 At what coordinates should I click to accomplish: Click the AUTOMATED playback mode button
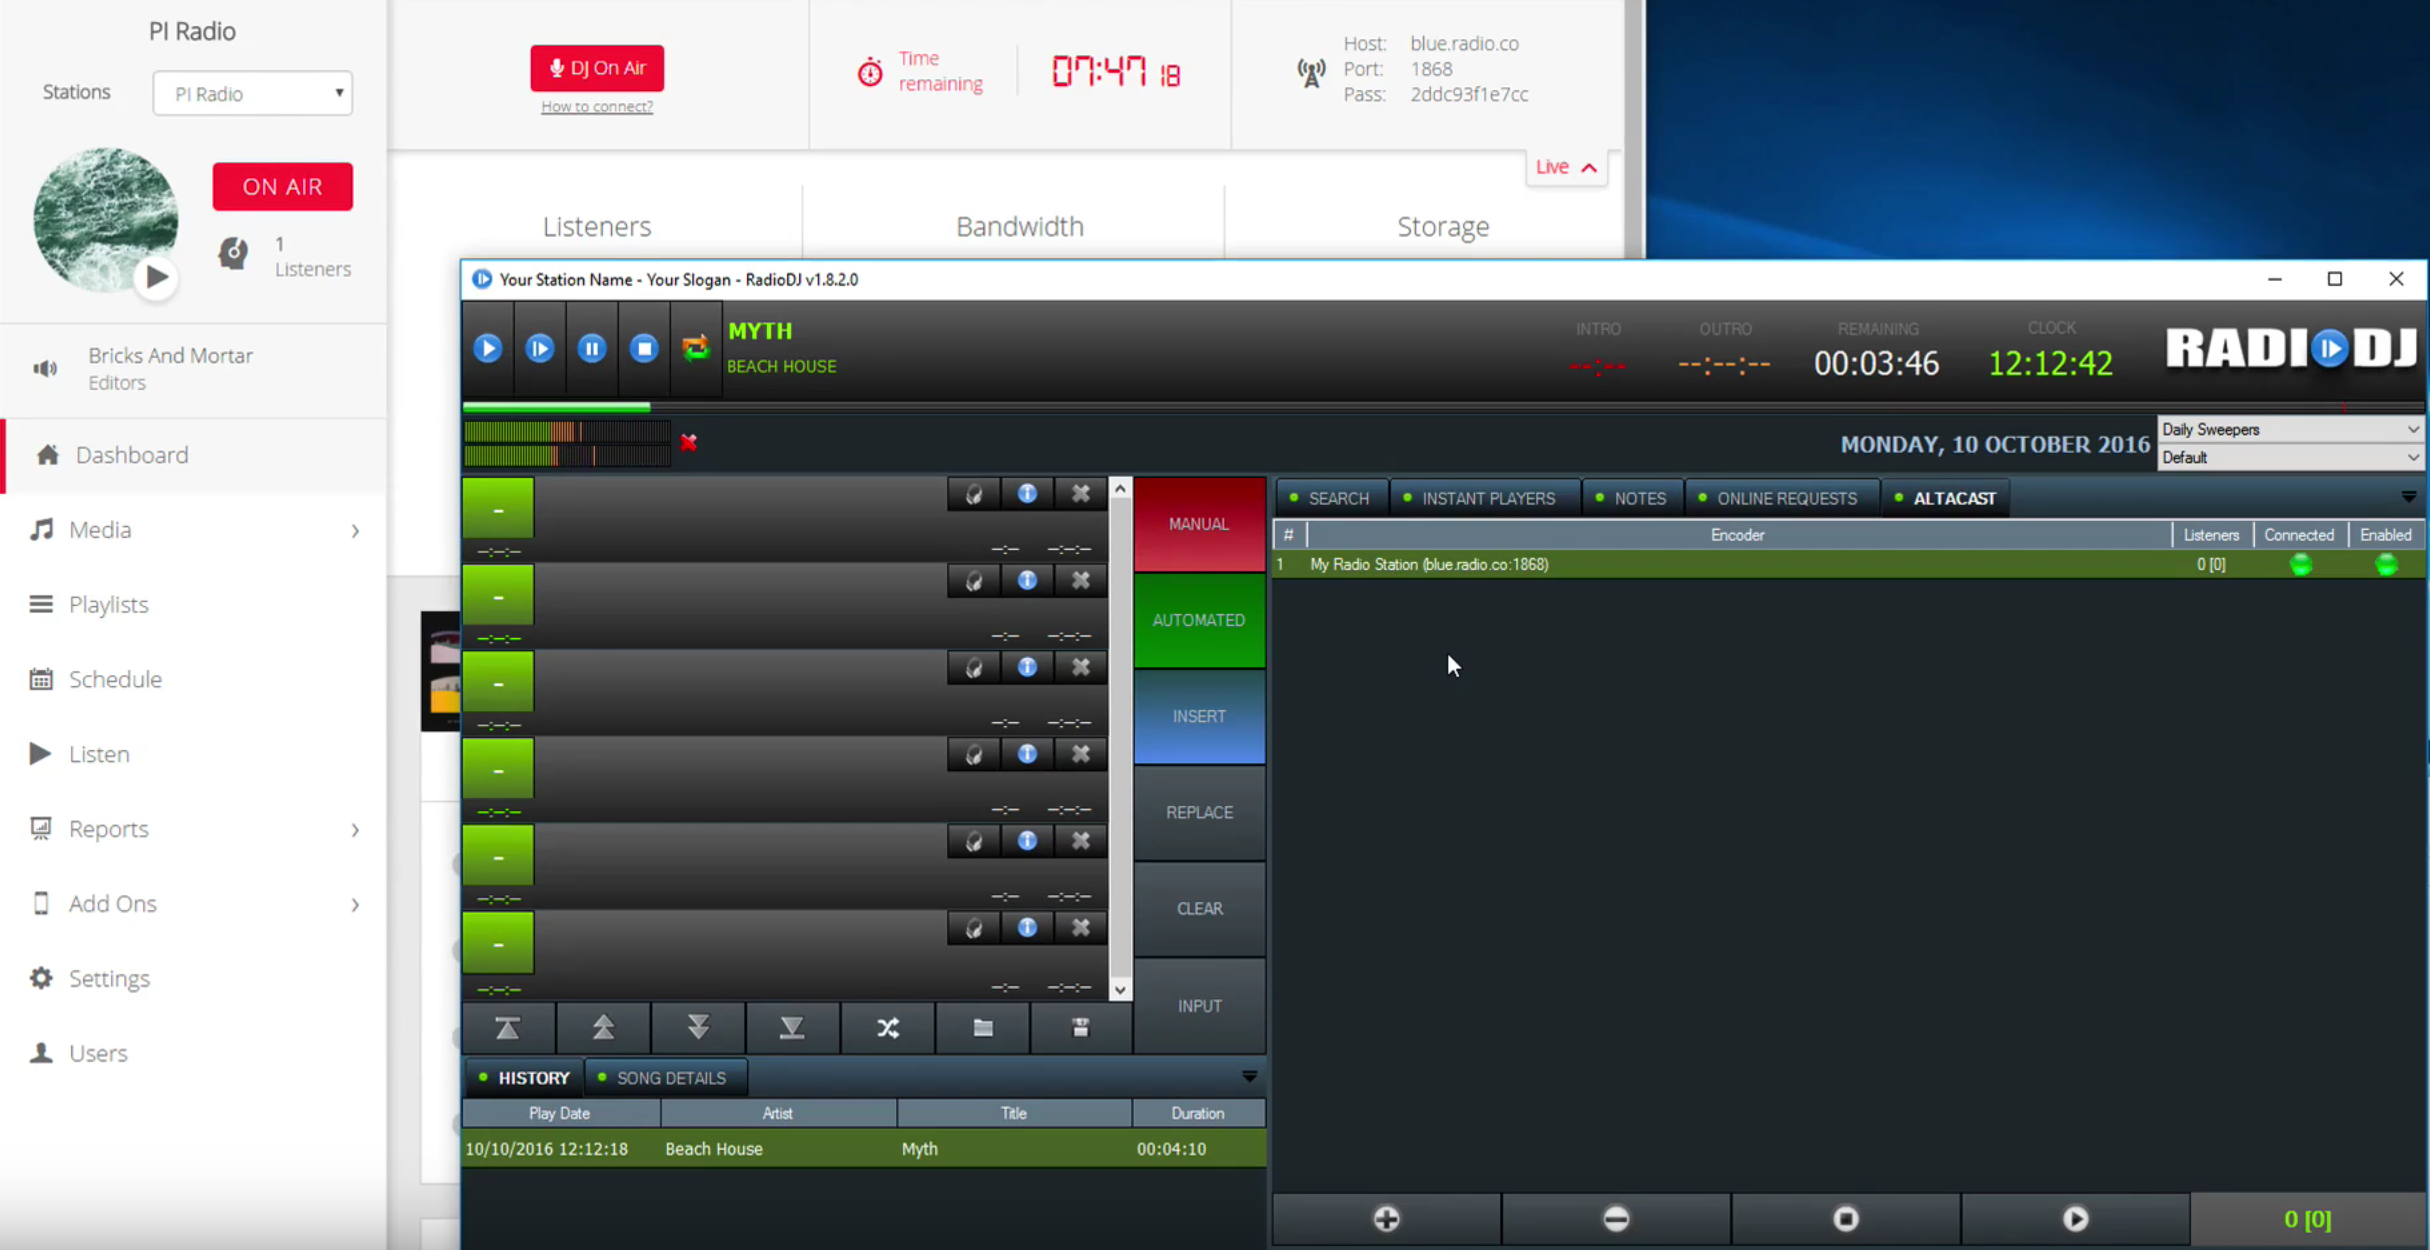[x=1198, y=619]
